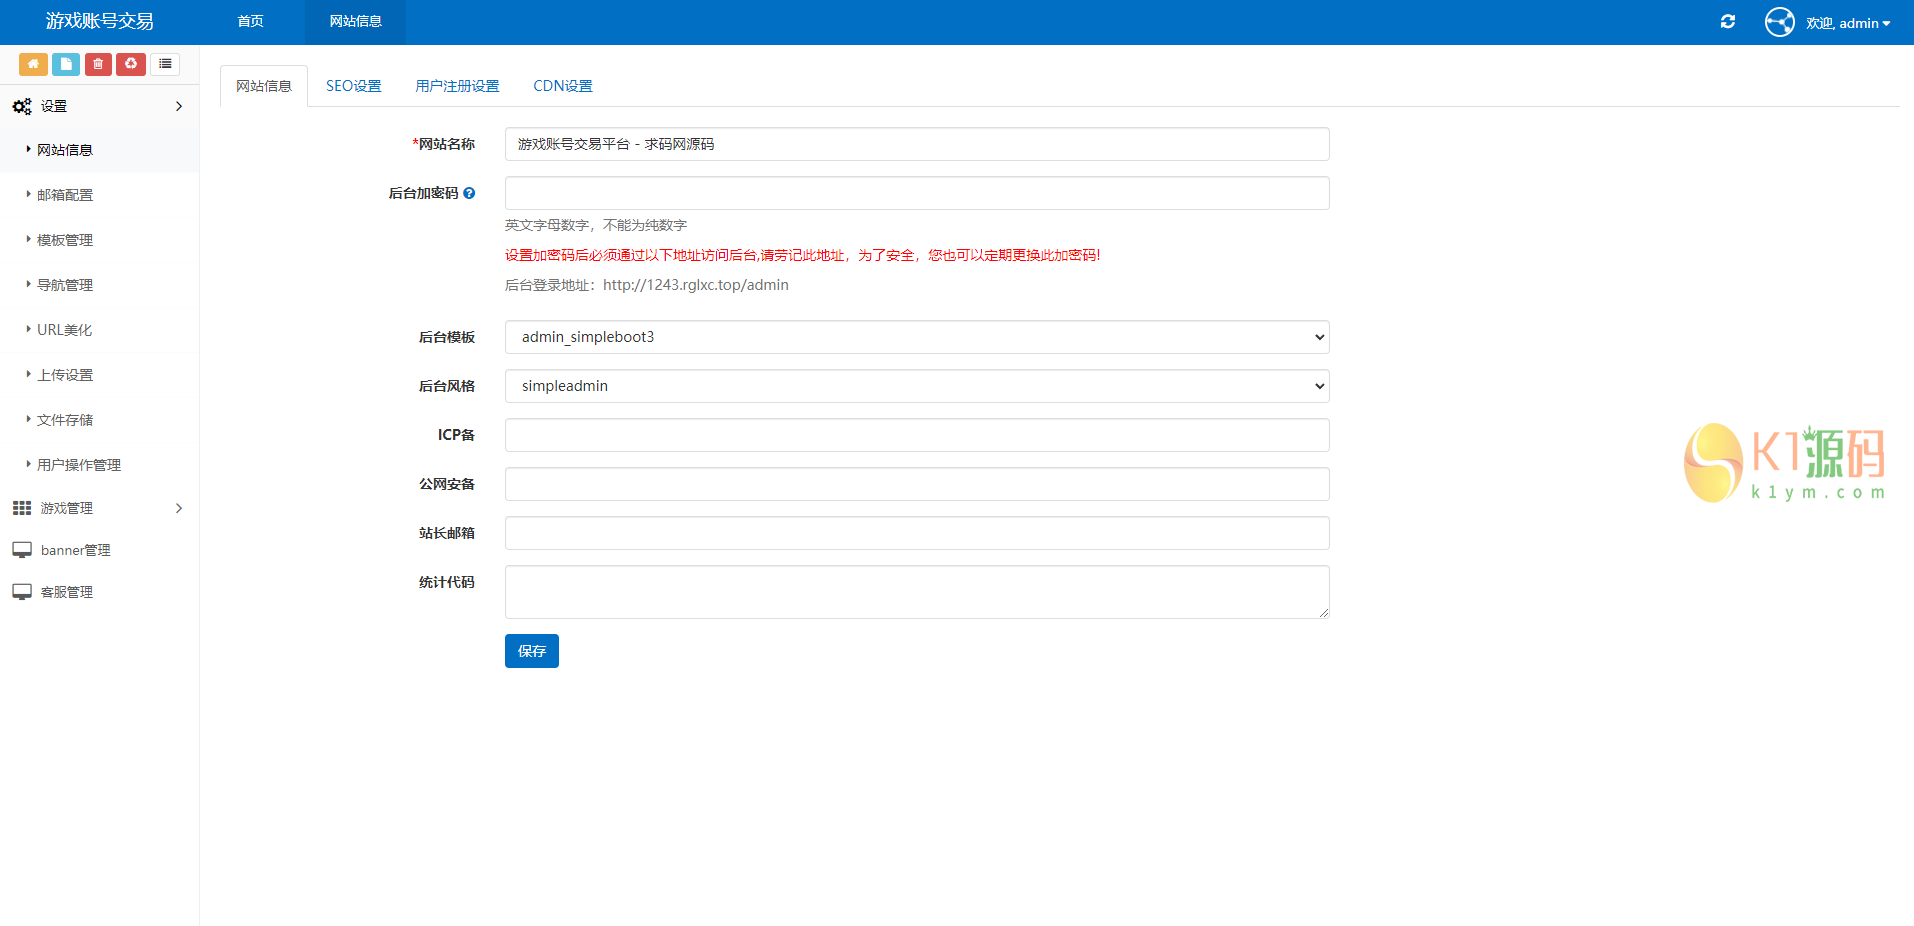Switch to the 用户注册设置 tab
The height and width of the screenshot is (926, 1914).
point(457,86)
